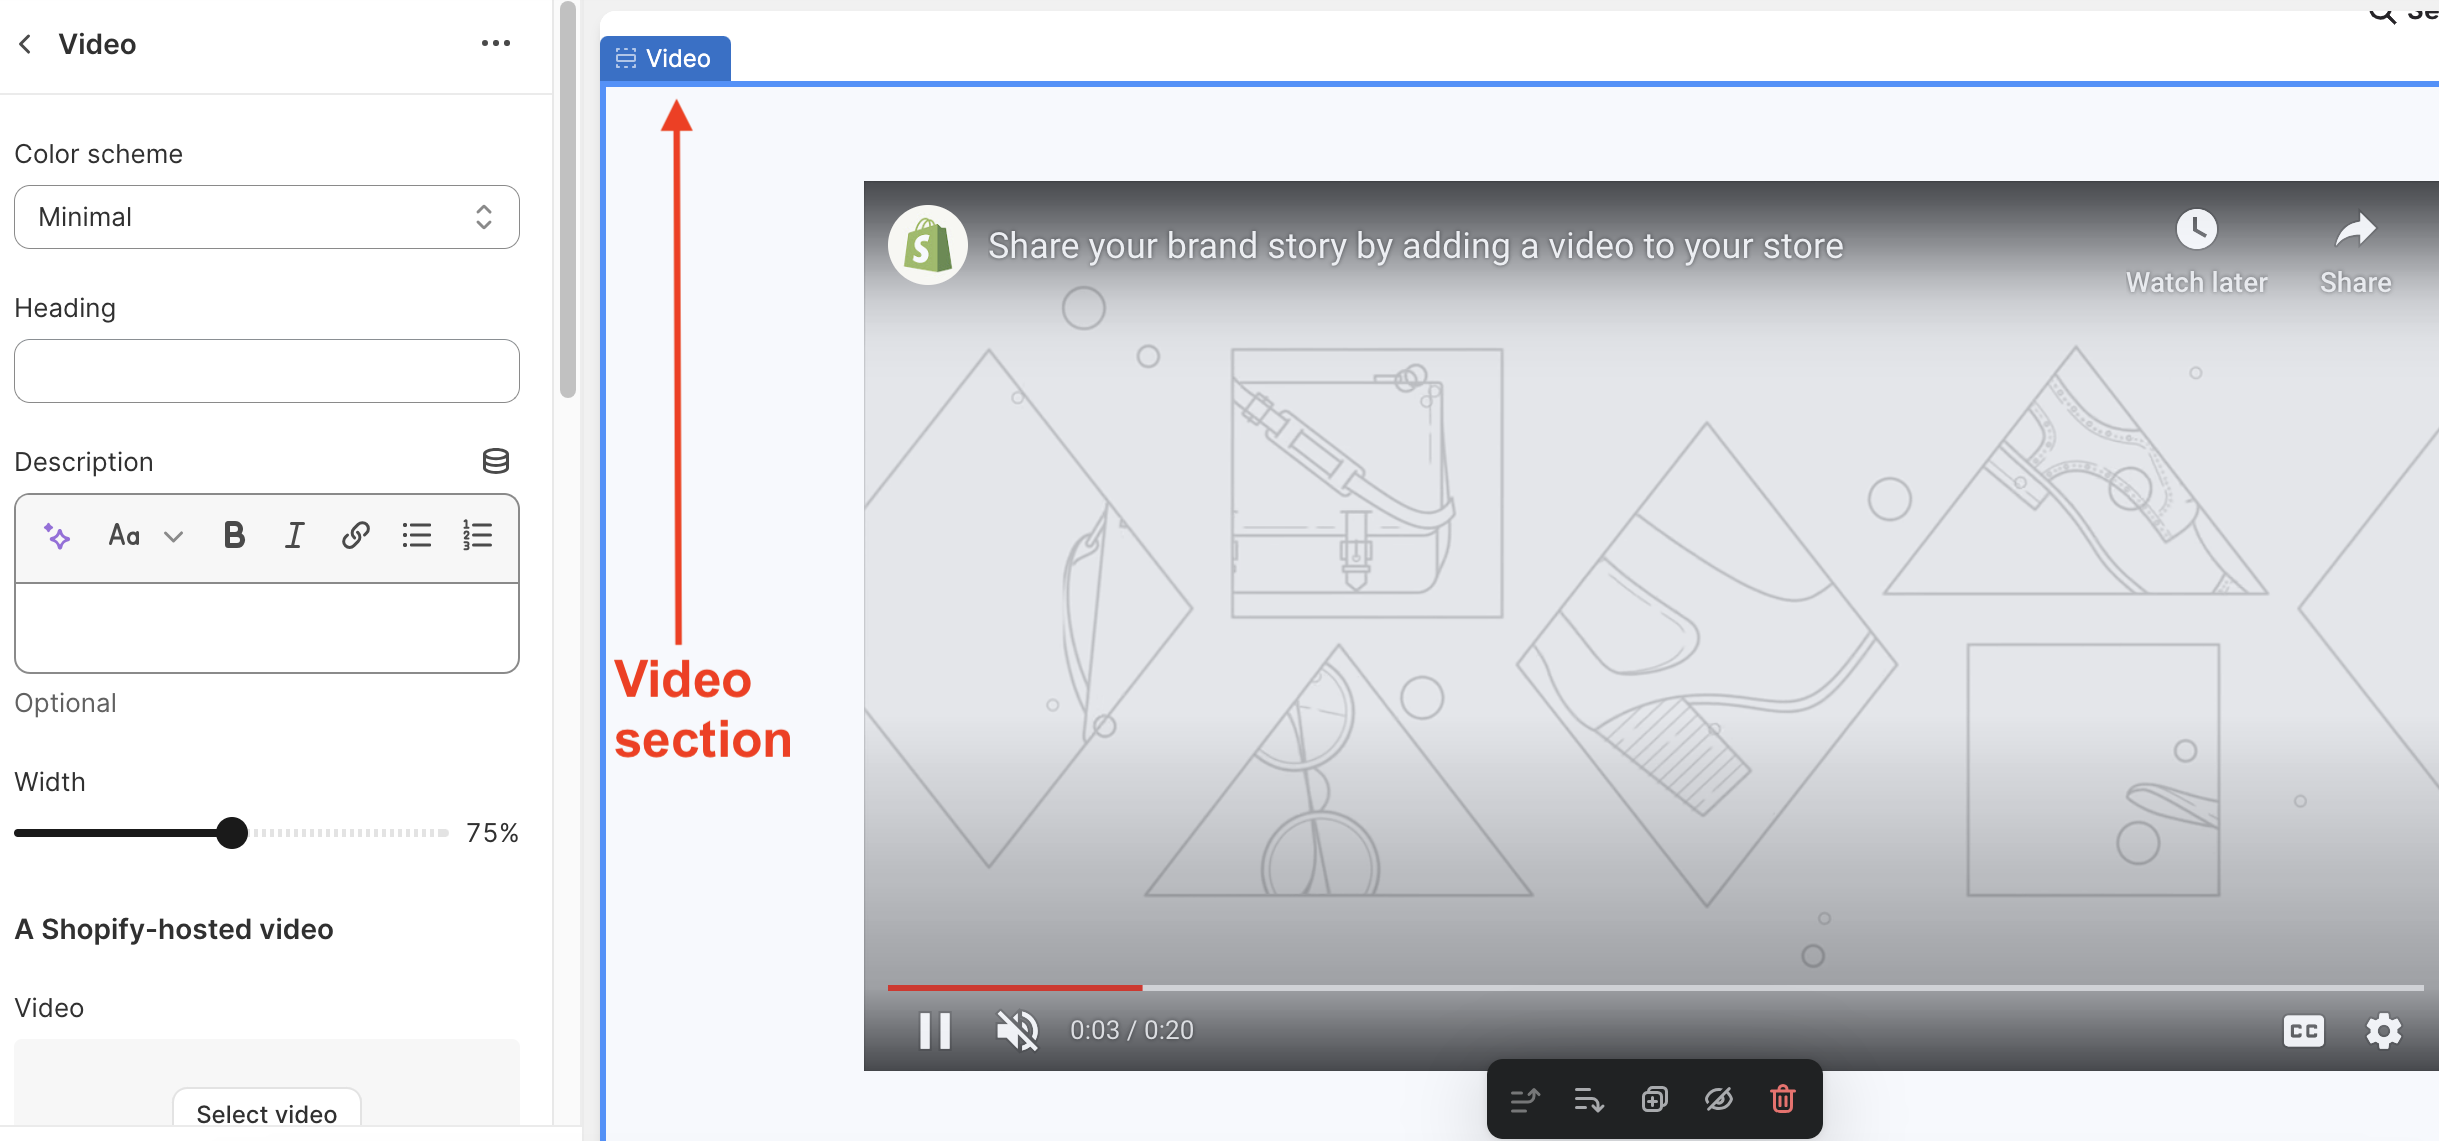The width and height of the screenshot is (2439, 1141).
Task: Add a numbered list in Description
Action: [478, 536]
